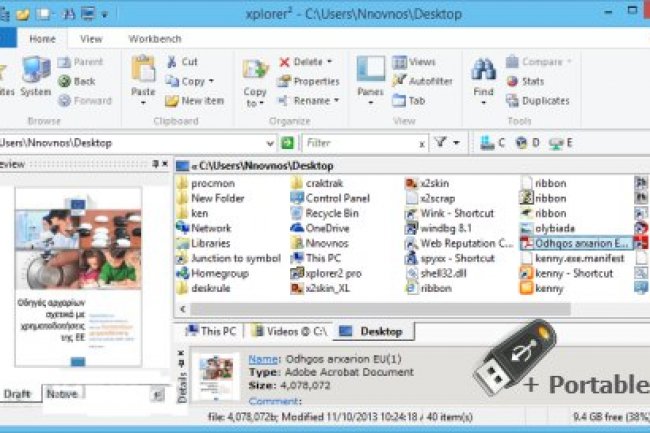
Task: Open the Stats tool
Action: [525, 81]
